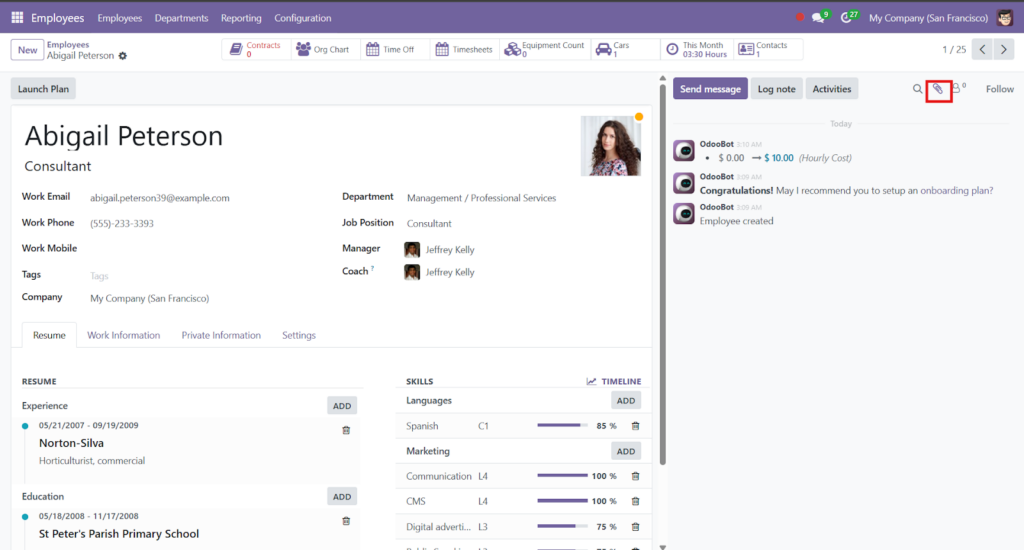Click the Communication 100% progress bar
The height and width of the screenshot is (550, 1024).
coord(562,476)
